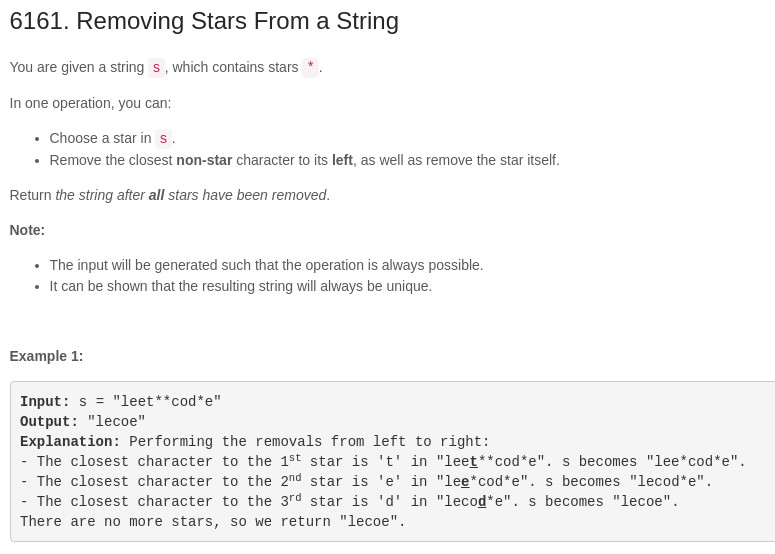Click the sentence "In one operation, you can:"
Image resolution: width=775 pixels, height=554 pixels.
click(x=90, y=103)
